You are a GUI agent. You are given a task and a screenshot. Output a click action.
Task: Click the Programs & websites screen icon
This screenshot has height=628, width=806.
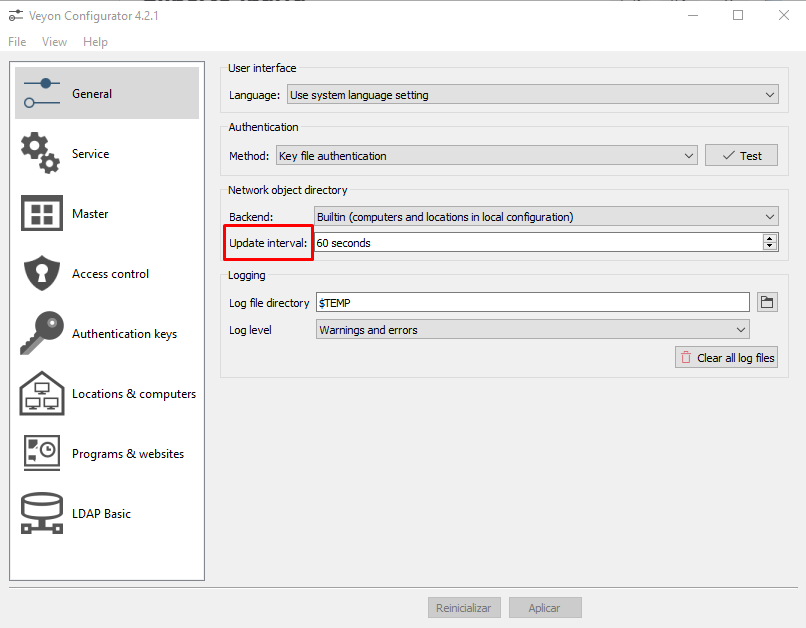click(x=42, y=453)
